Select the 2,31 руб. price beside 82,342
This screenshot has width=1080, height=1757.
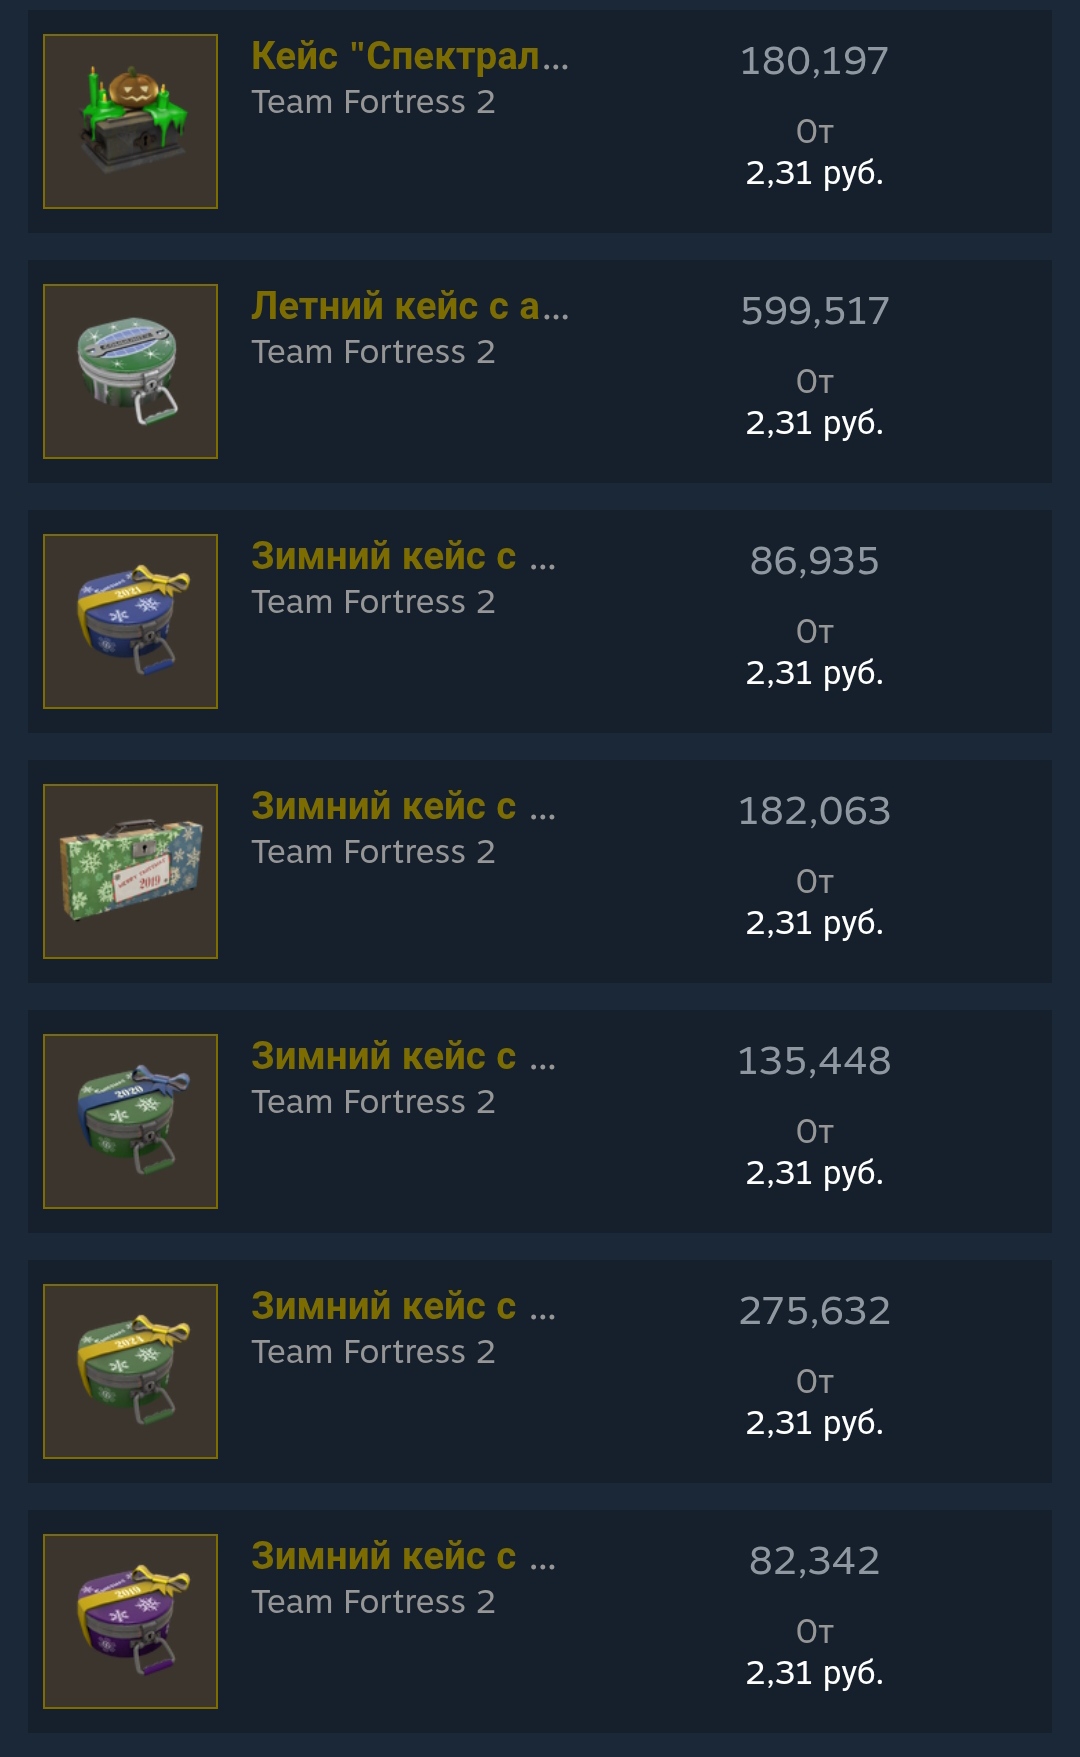click(814, 1673)
